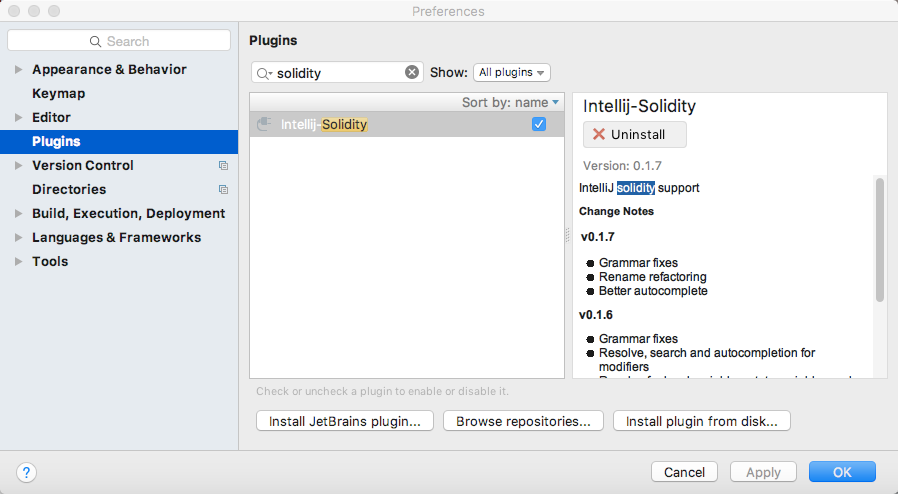Disable the Intellij-Solidity plugin checkbox
898x494 pixels.
point(539,124)
